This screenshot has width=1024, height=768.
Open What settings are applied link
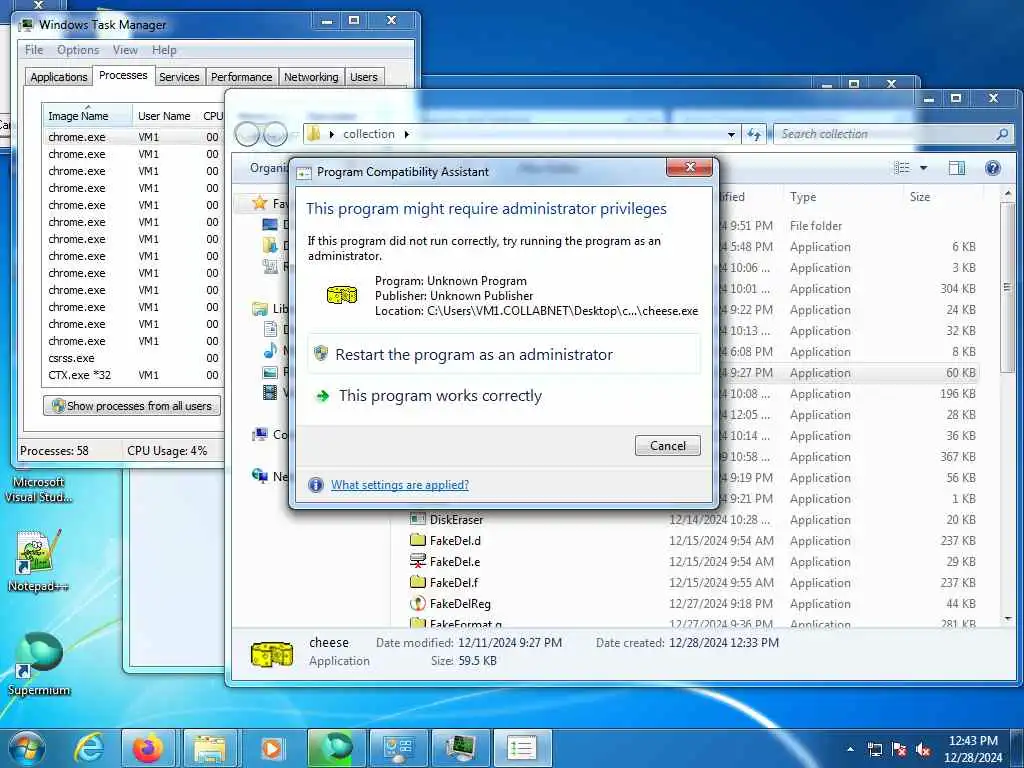point(400,485)
